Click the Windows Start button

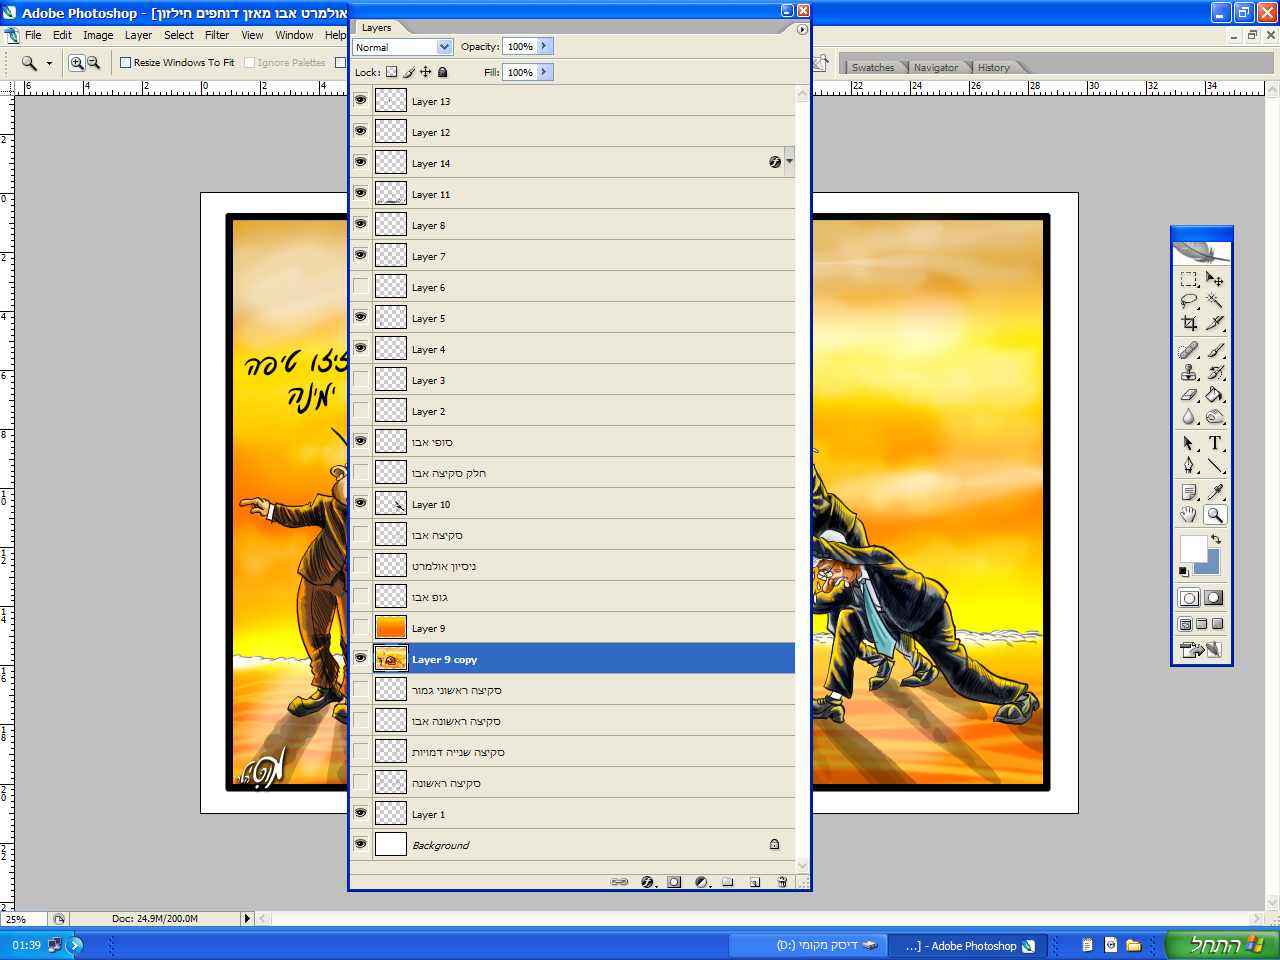[x=1222, y=945]
